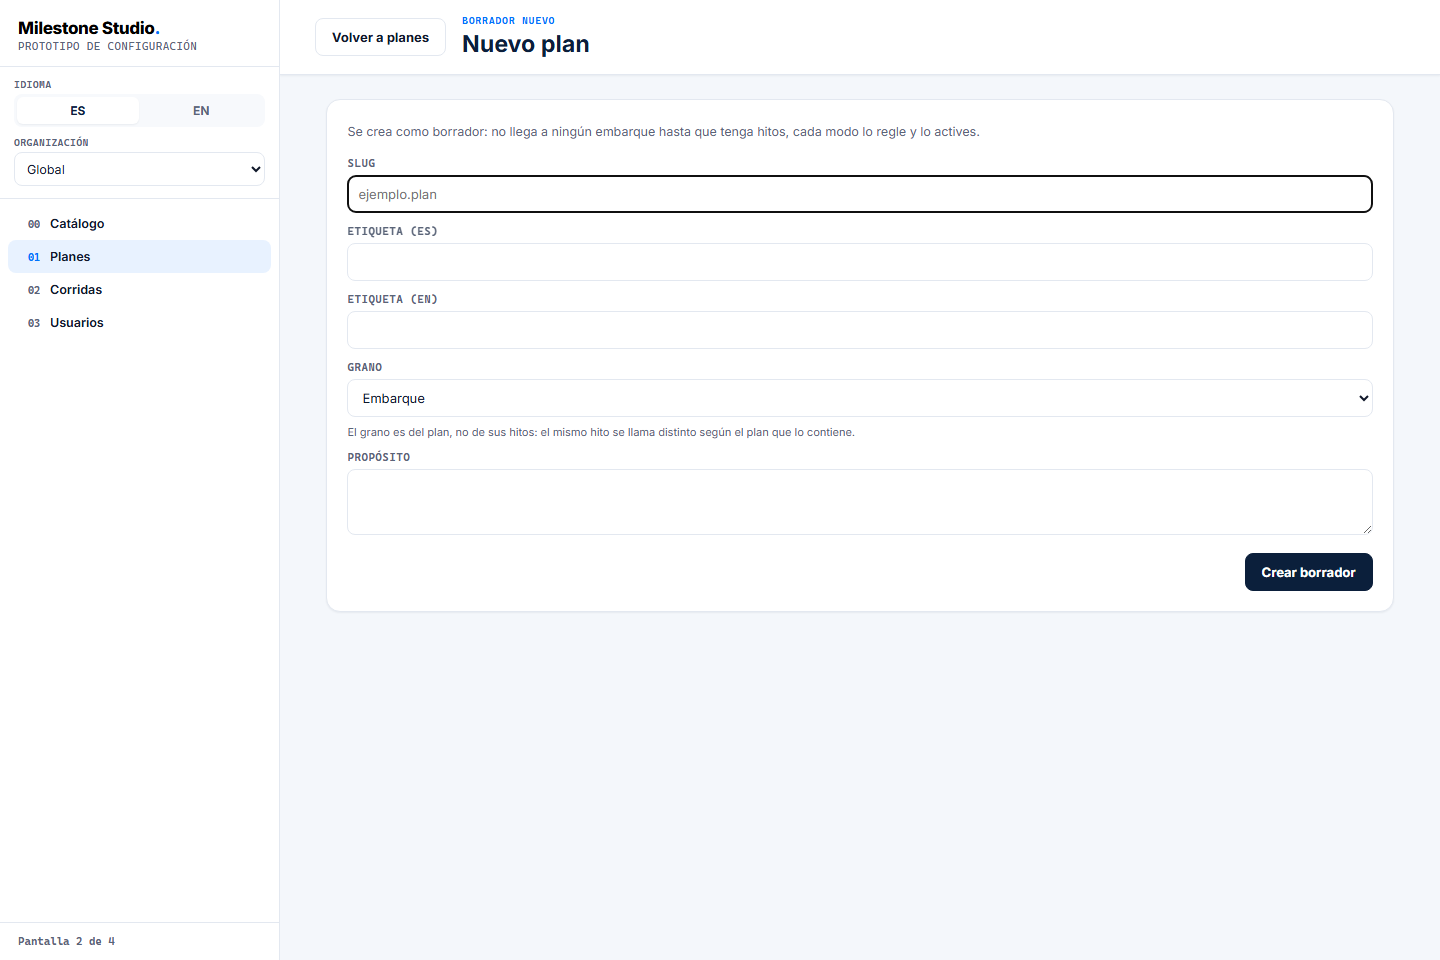Click the Milestone Studio title

click(89, 28)
